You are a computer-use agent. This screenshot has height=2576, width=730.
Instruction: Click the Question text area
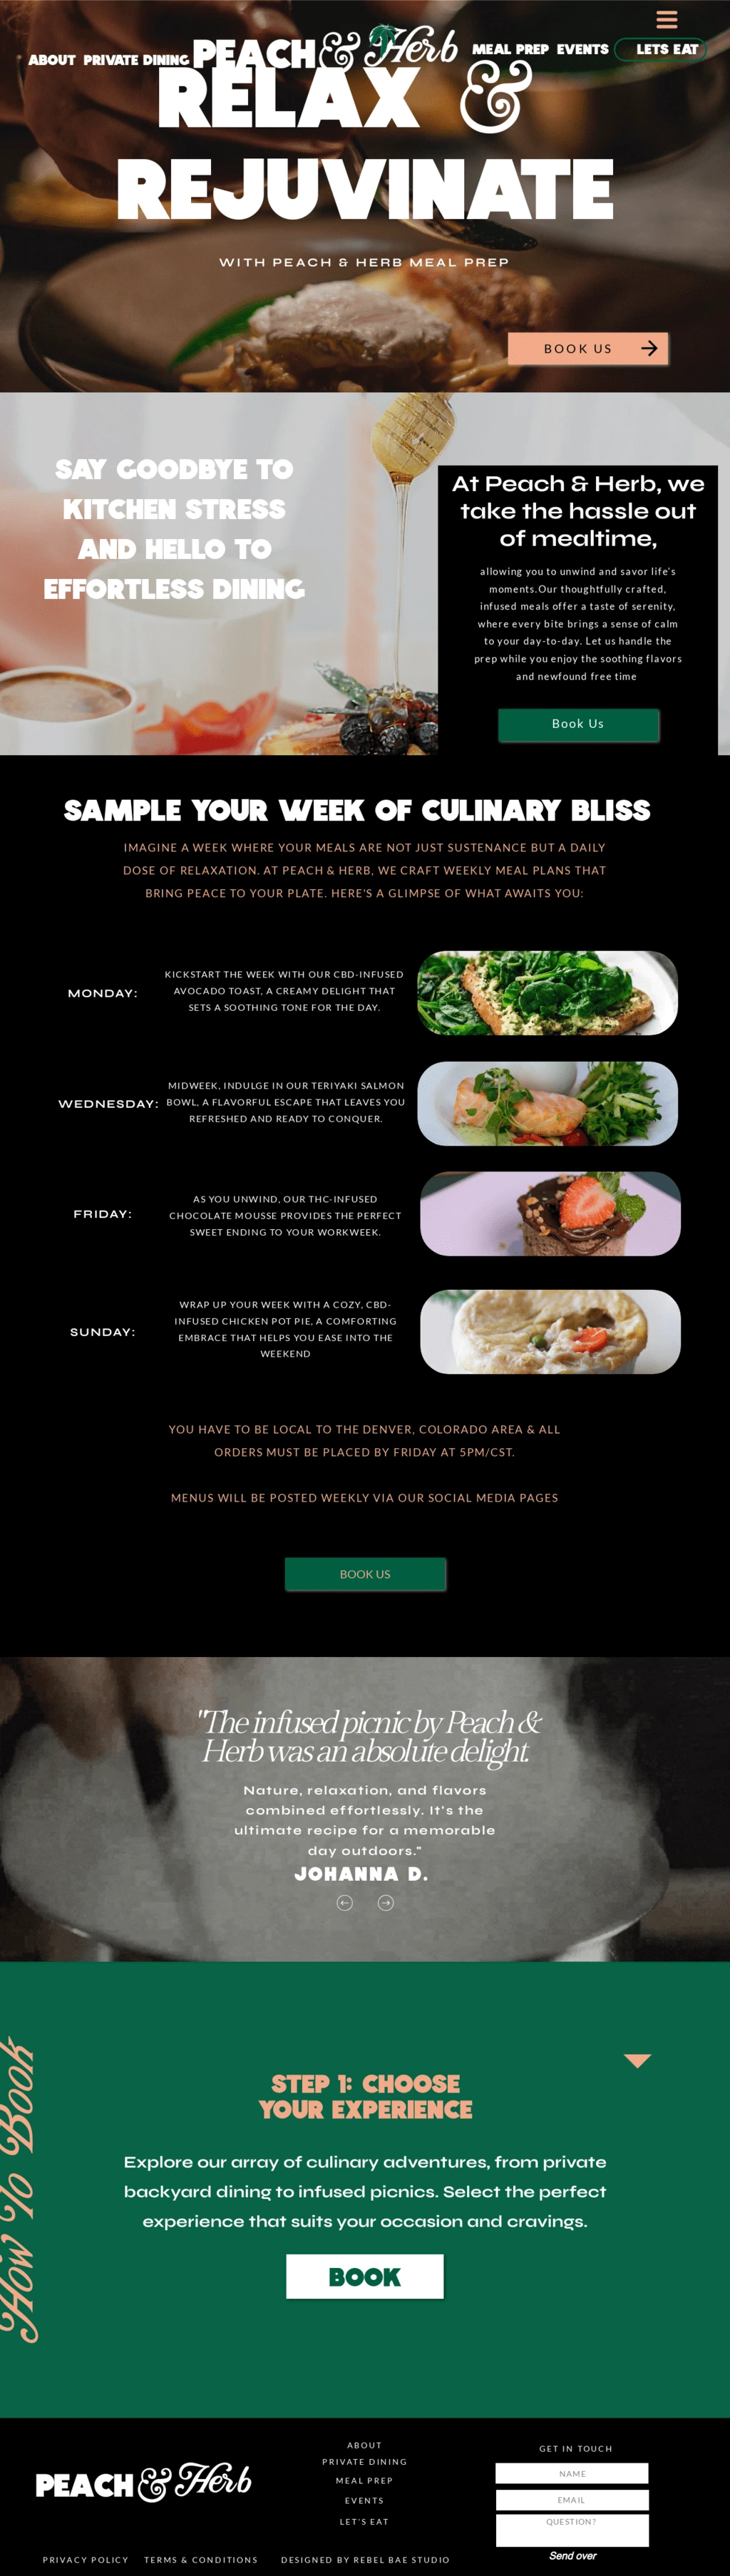coord(572,2531)
